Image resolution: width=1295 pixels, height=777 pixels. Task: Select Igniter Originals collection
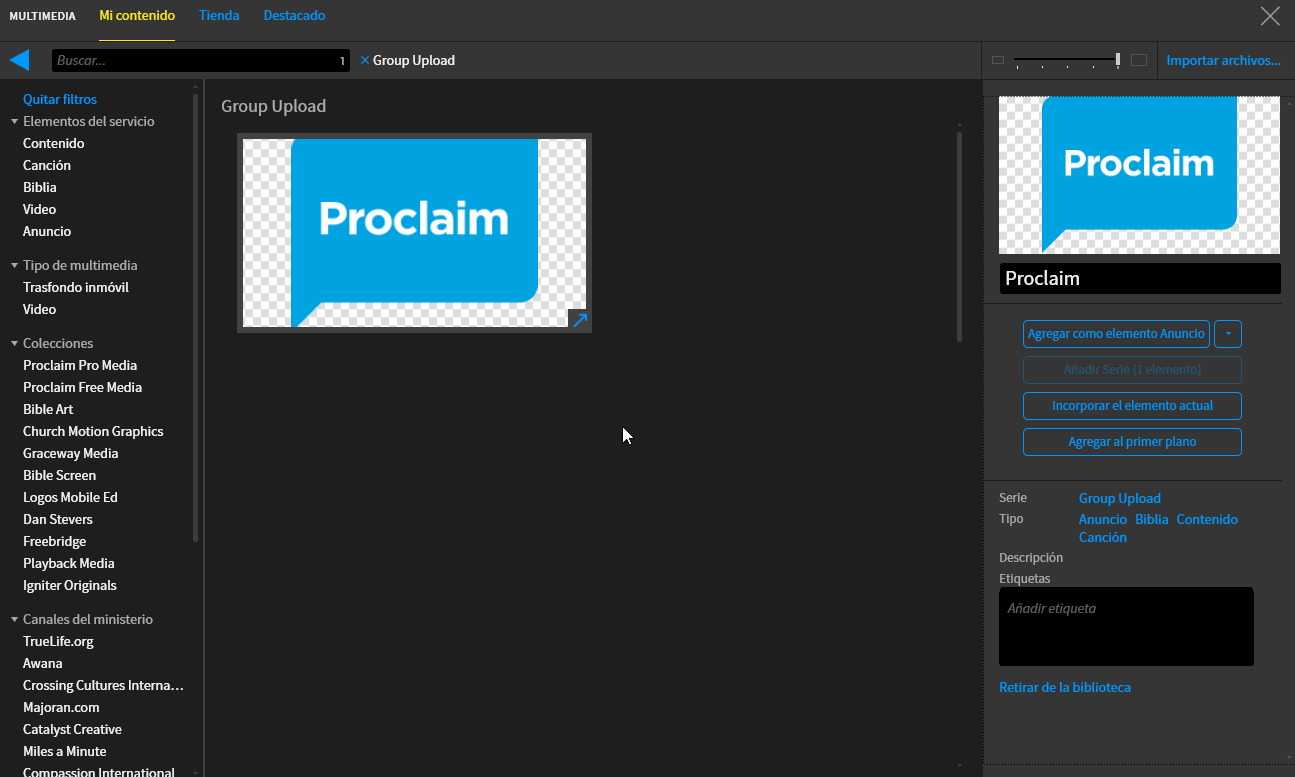70,585
